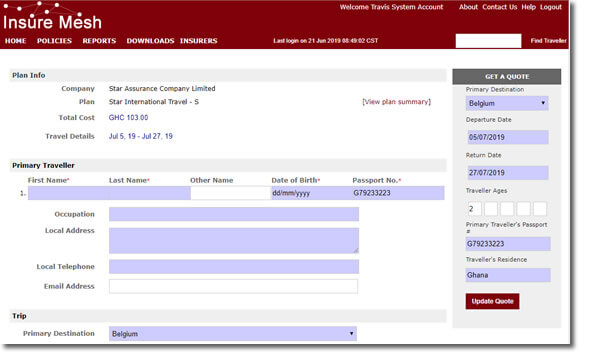
Task: Click the fifth Traveller Ages box
Action: (x=540, y=209)
